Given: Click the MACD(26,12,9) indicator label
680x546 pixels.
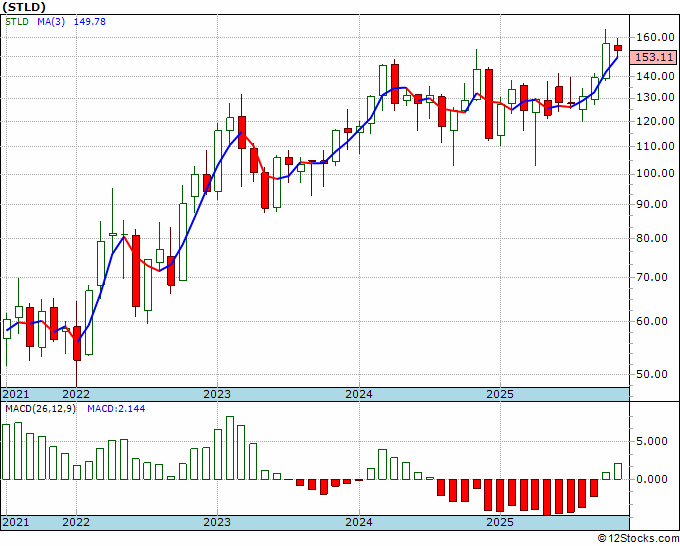Looking at the screenshot, I should (40, 409).
